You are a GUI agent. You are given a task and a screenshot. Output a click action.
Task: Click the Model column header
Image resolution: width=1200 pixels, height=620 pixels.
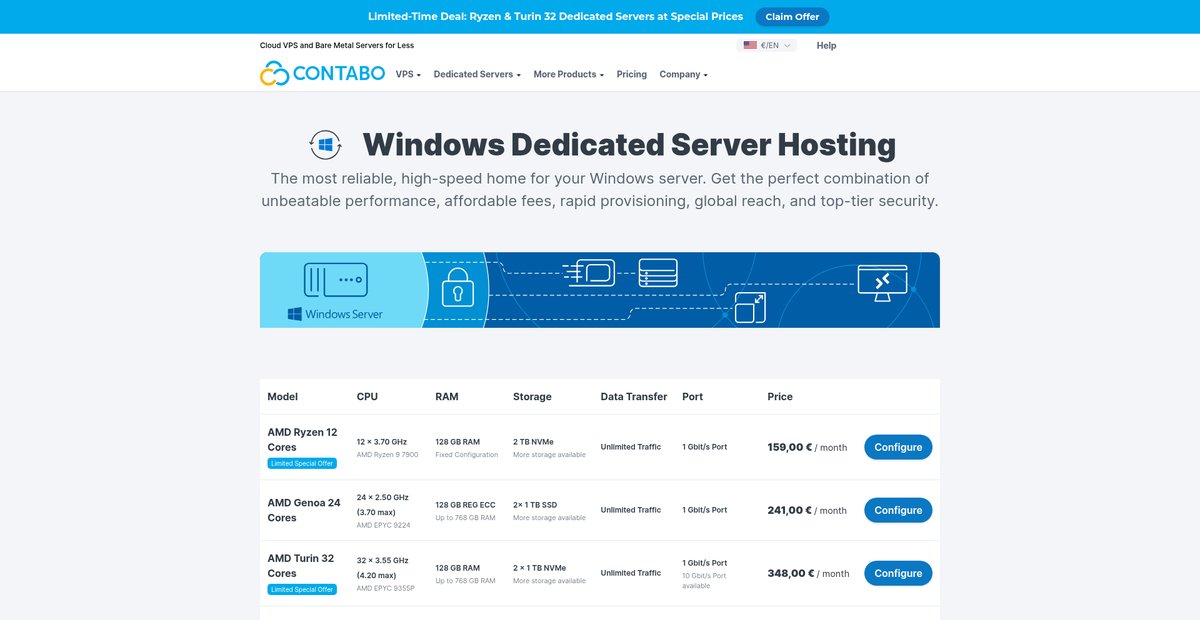283,397
